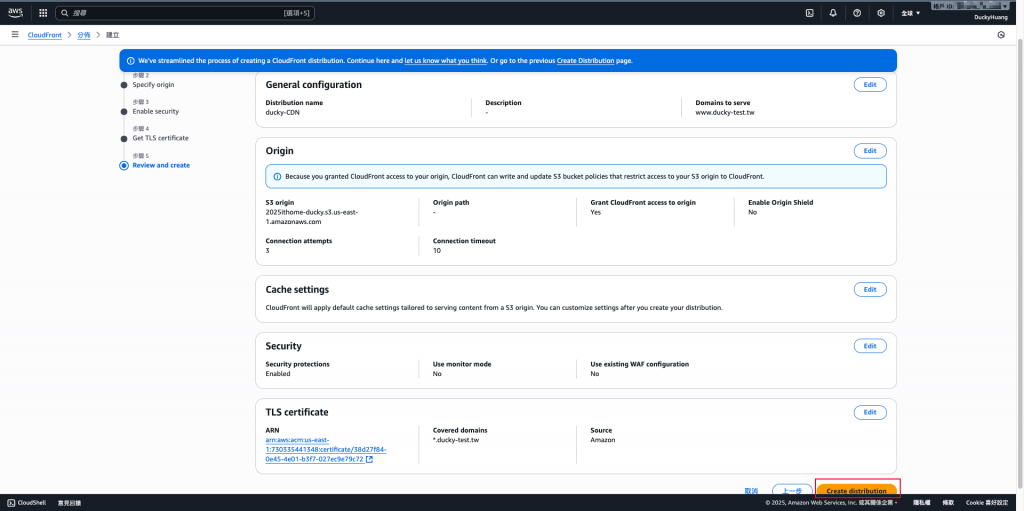Jump to Enable security step
Image resolution: width=1024 pixels, height=511 pixels.
tap(155, 111)
